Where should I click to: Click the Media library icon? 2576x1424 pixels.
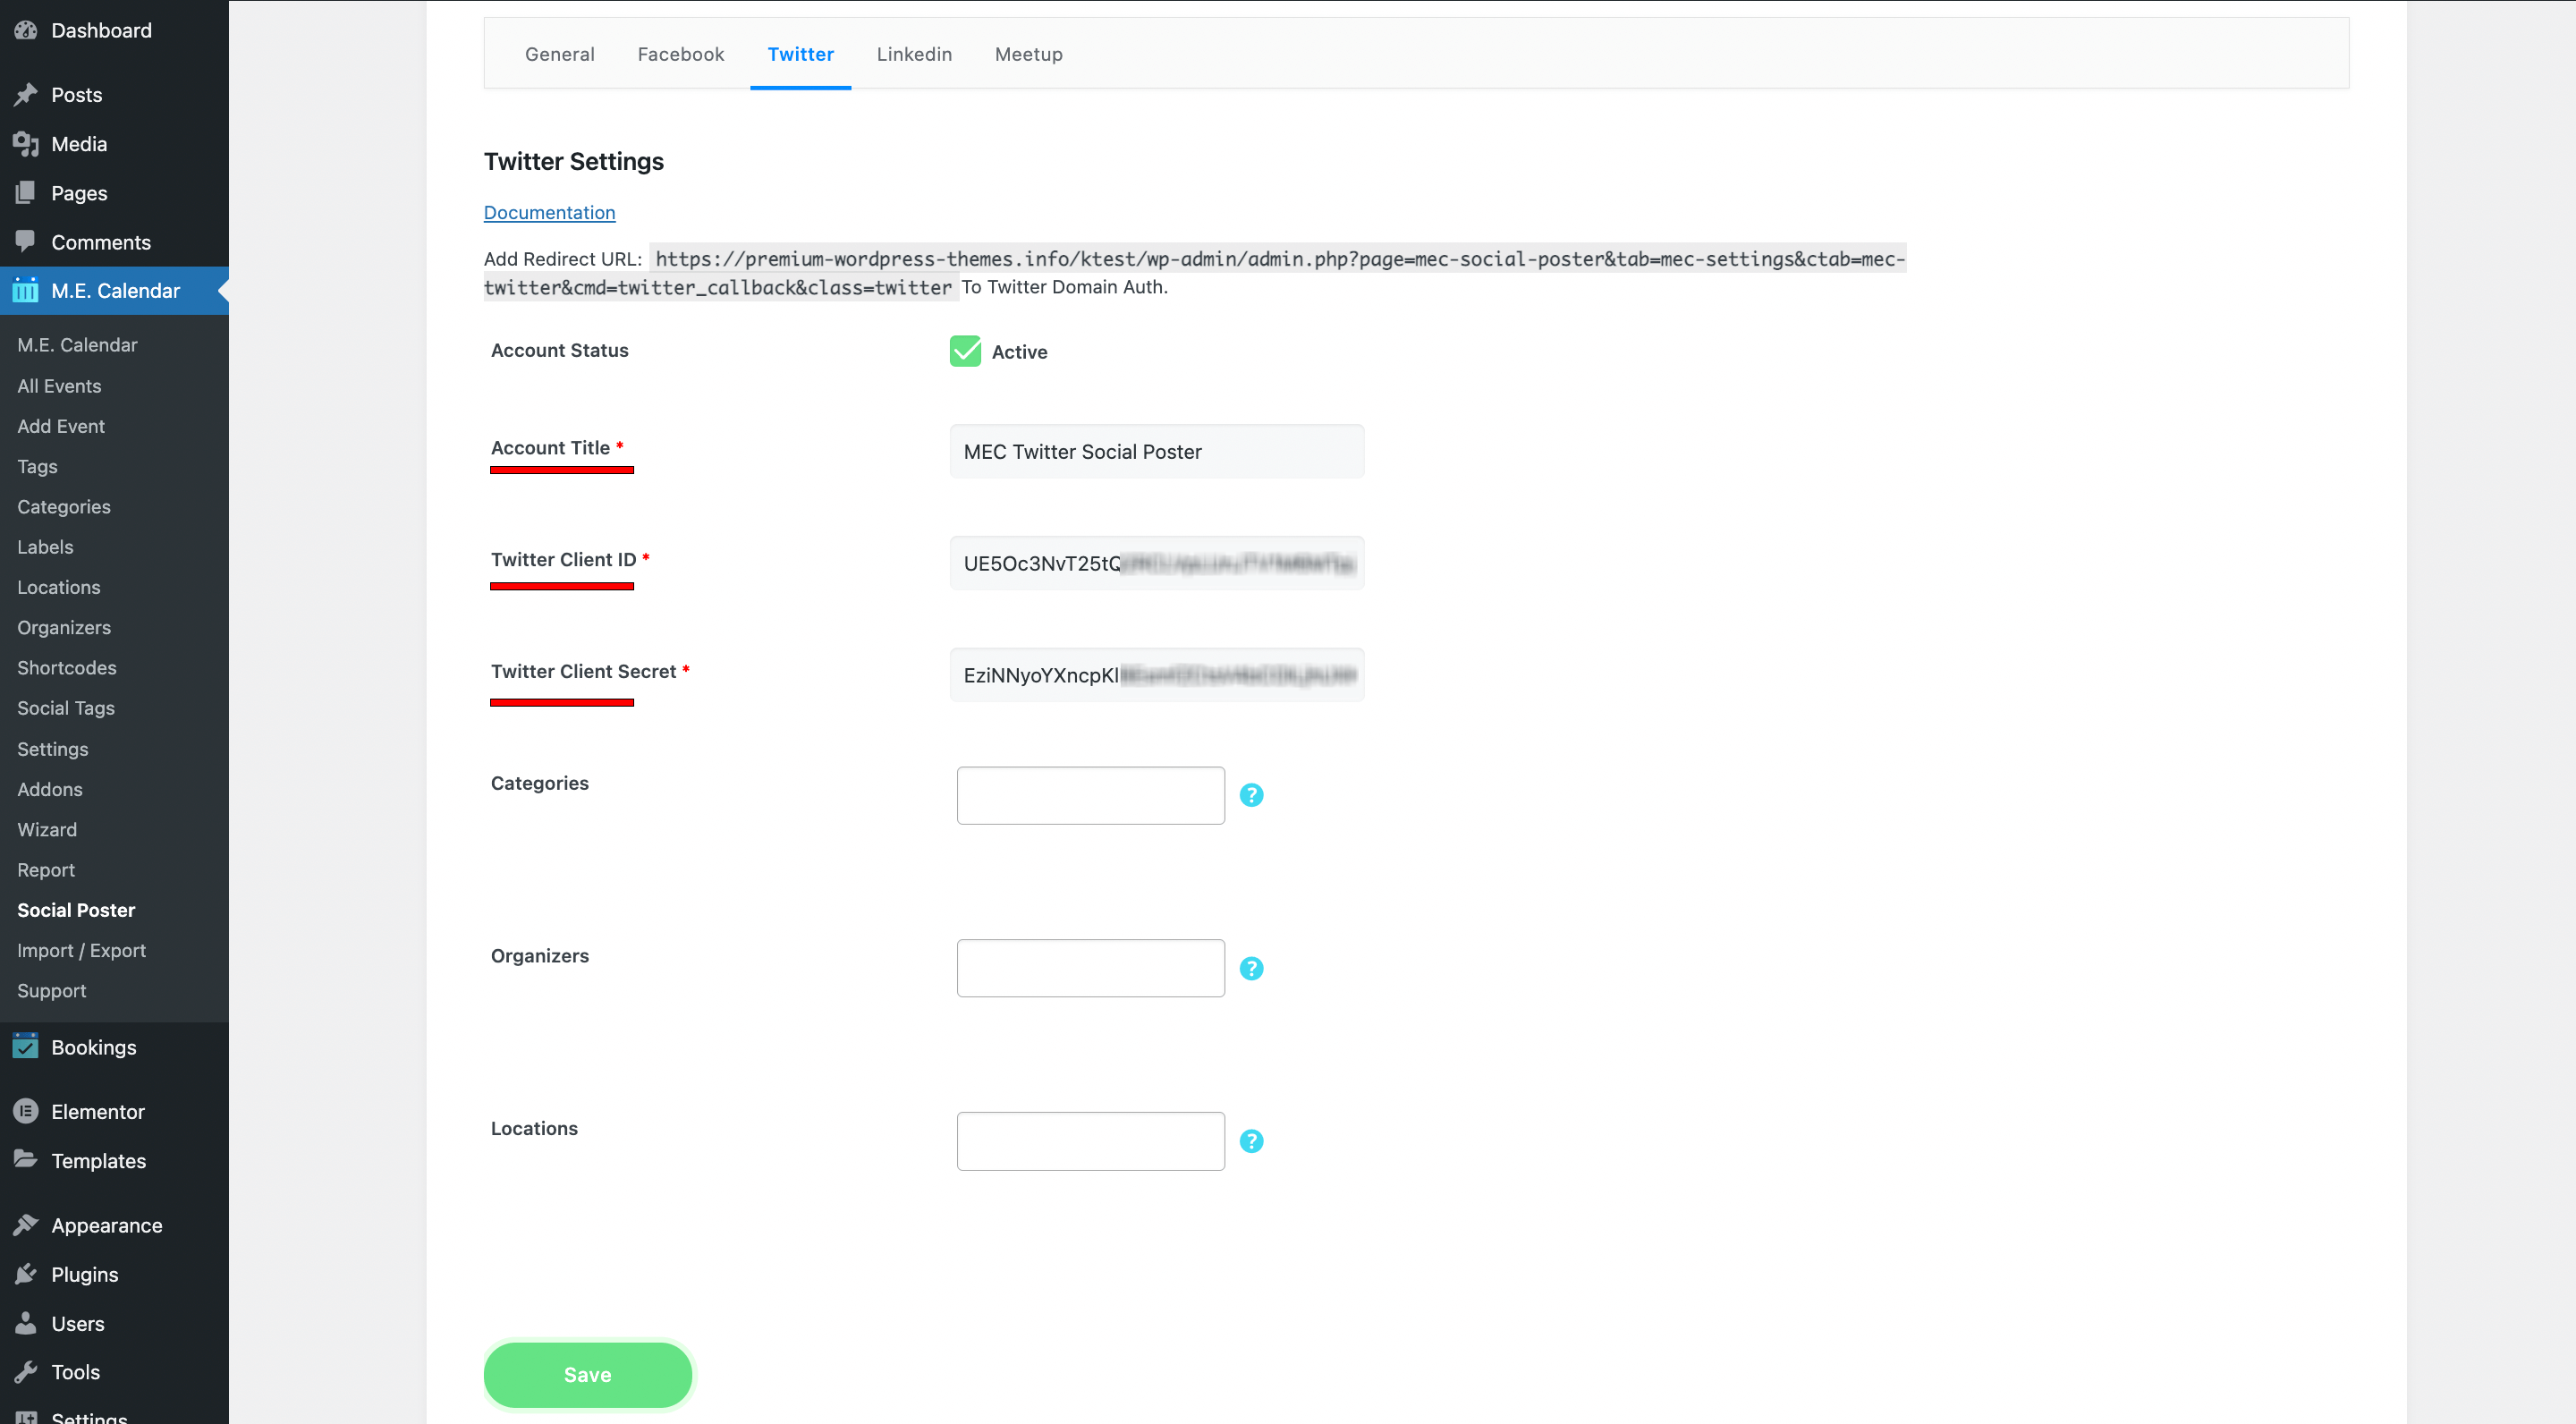coord(26,143)
